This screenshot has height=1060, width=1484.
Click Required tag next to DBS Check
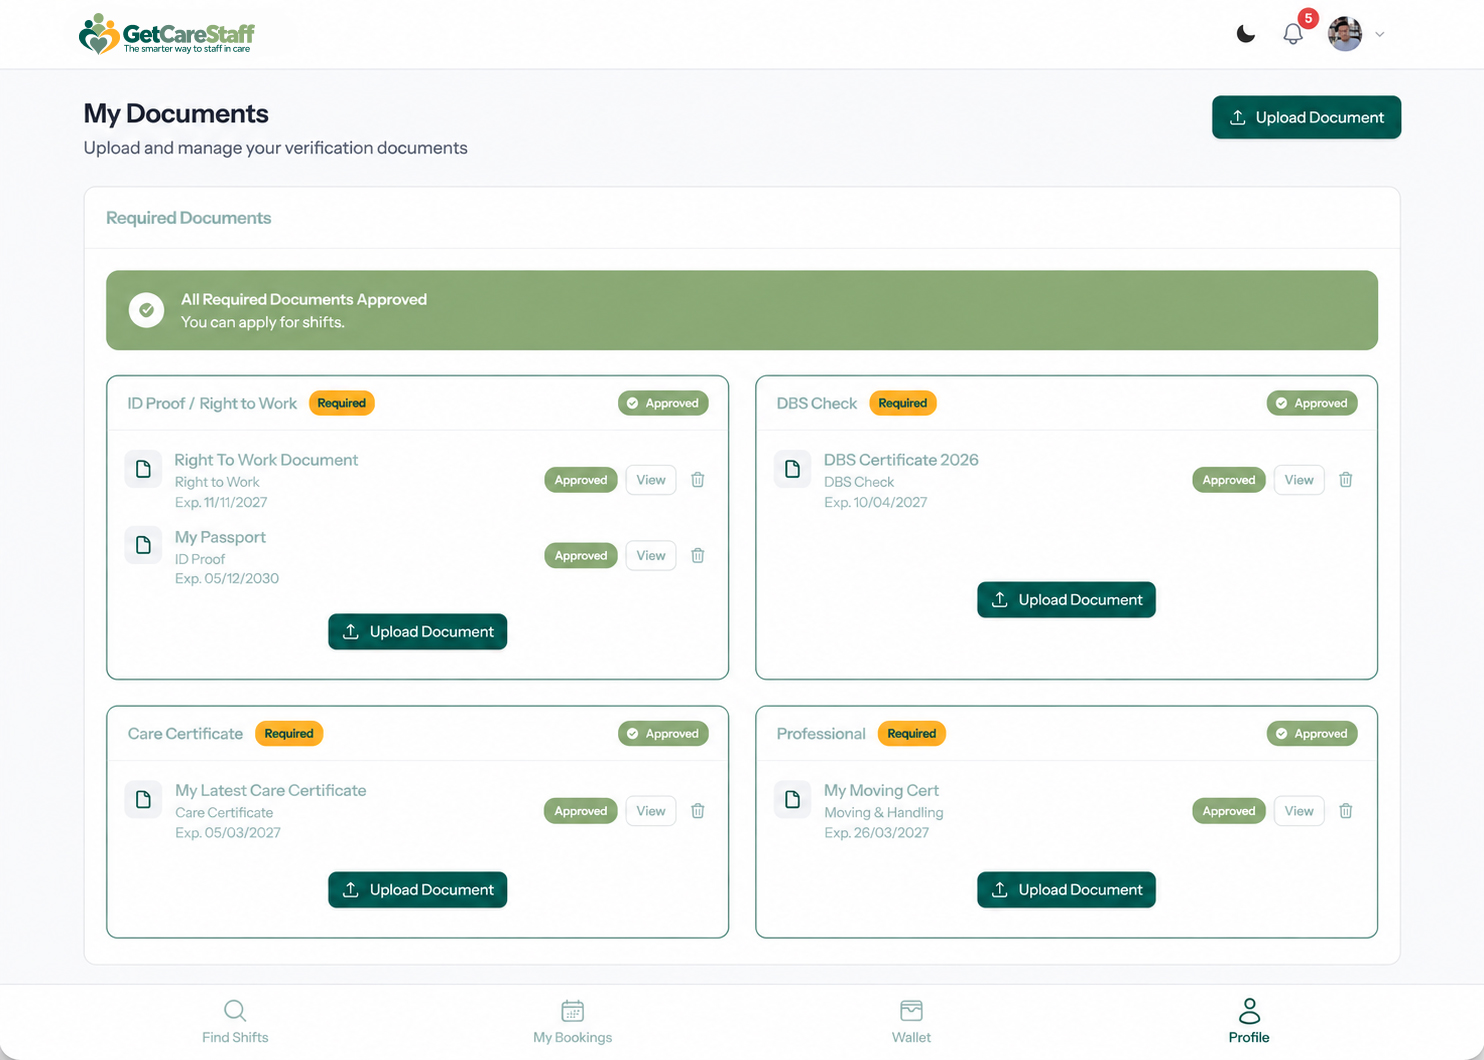tap(903, 403)
